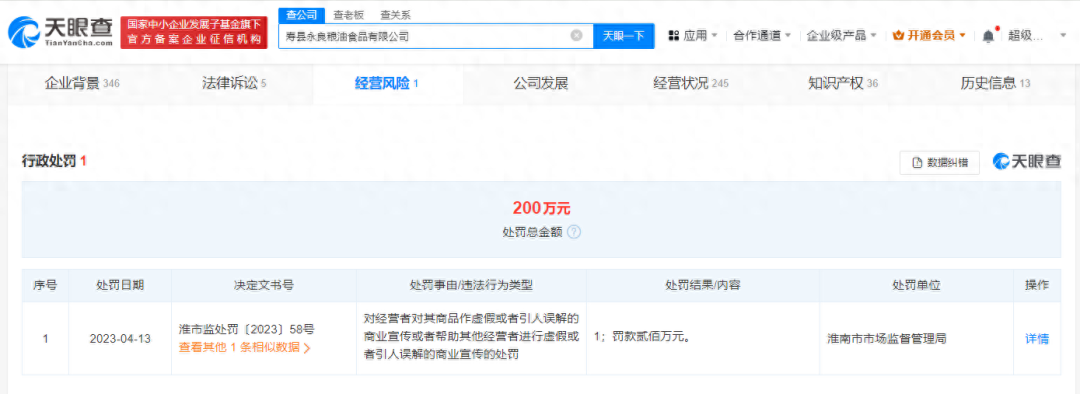The height and width of the screenshot is (394, 1080).
Task: Click the 数据纠错 document icon button
Action: [x=939, y=163]
